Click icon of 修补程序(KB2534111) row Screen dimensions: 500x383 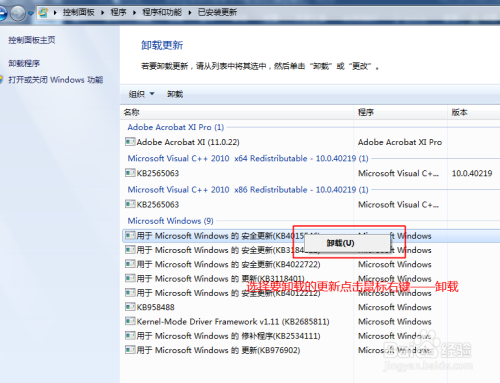pyautogui.click(x=130, y=335)
